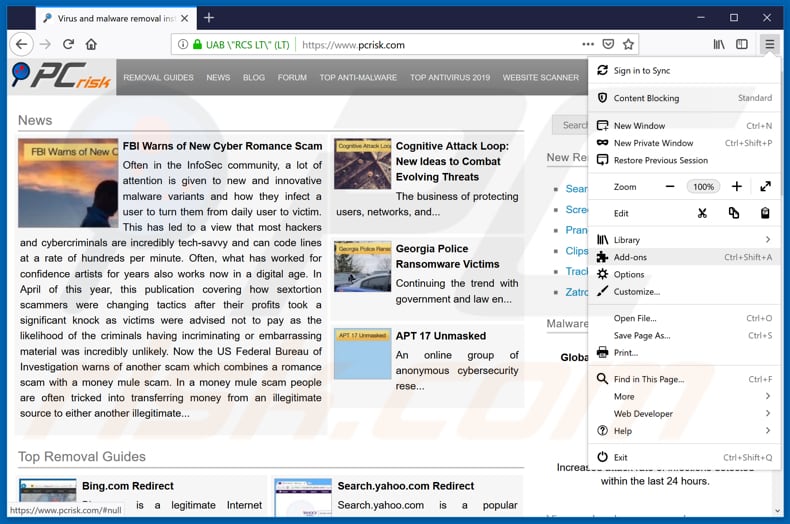790x524 pixels.
Task: Open the Library toolbar icon
Action: pos(719,44)
